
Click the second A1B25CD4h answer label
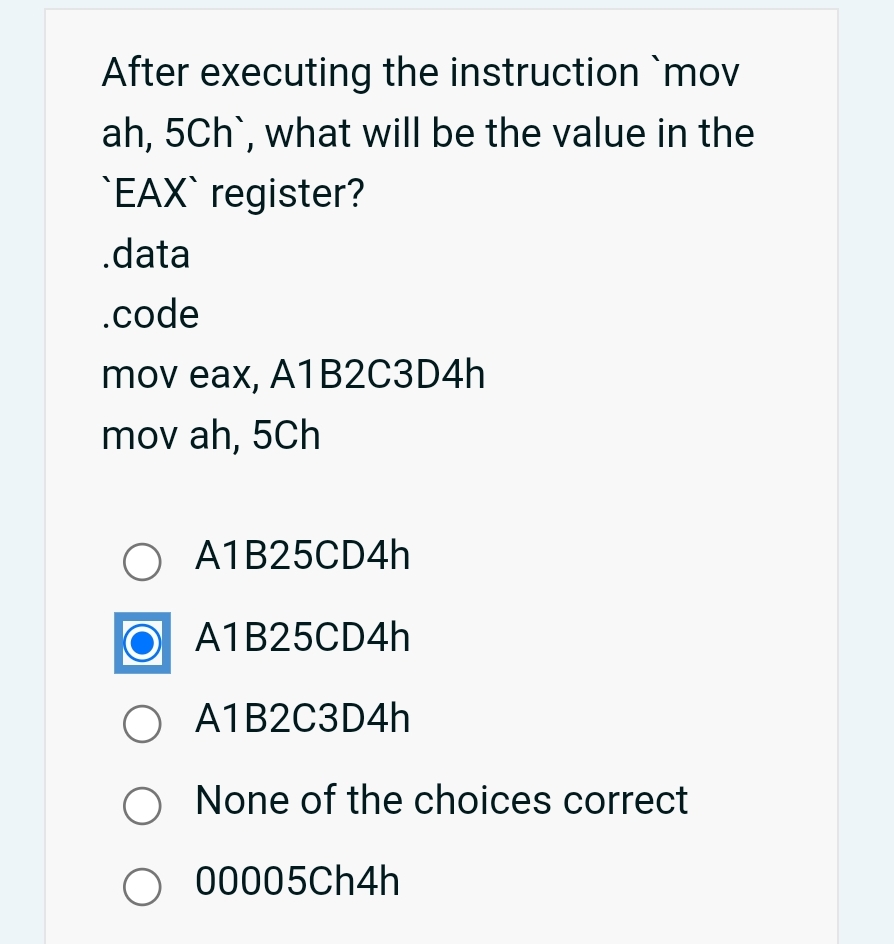302,638
